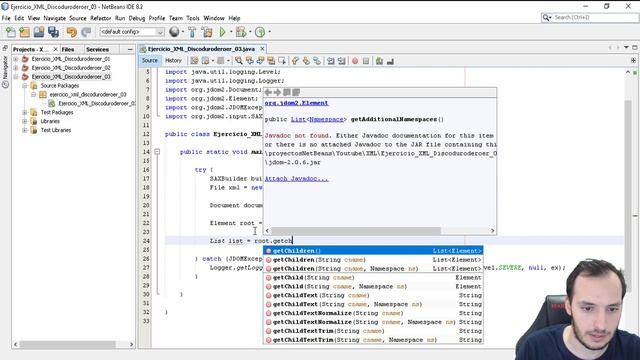Close the Ejercicio_XML_Discoduroderoer_03.java editor tab
This screenshot has height=360, width=640.
tap(262, 49)
